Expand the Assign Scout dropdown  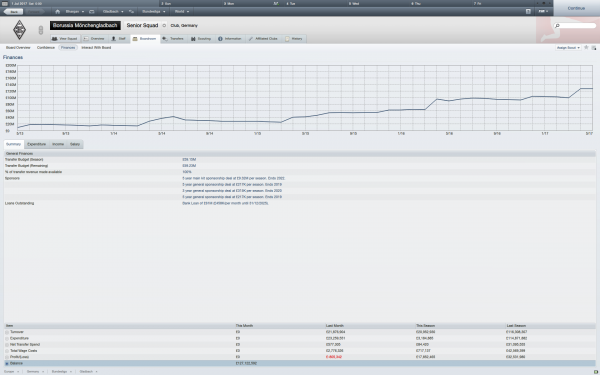coord(568,47)
